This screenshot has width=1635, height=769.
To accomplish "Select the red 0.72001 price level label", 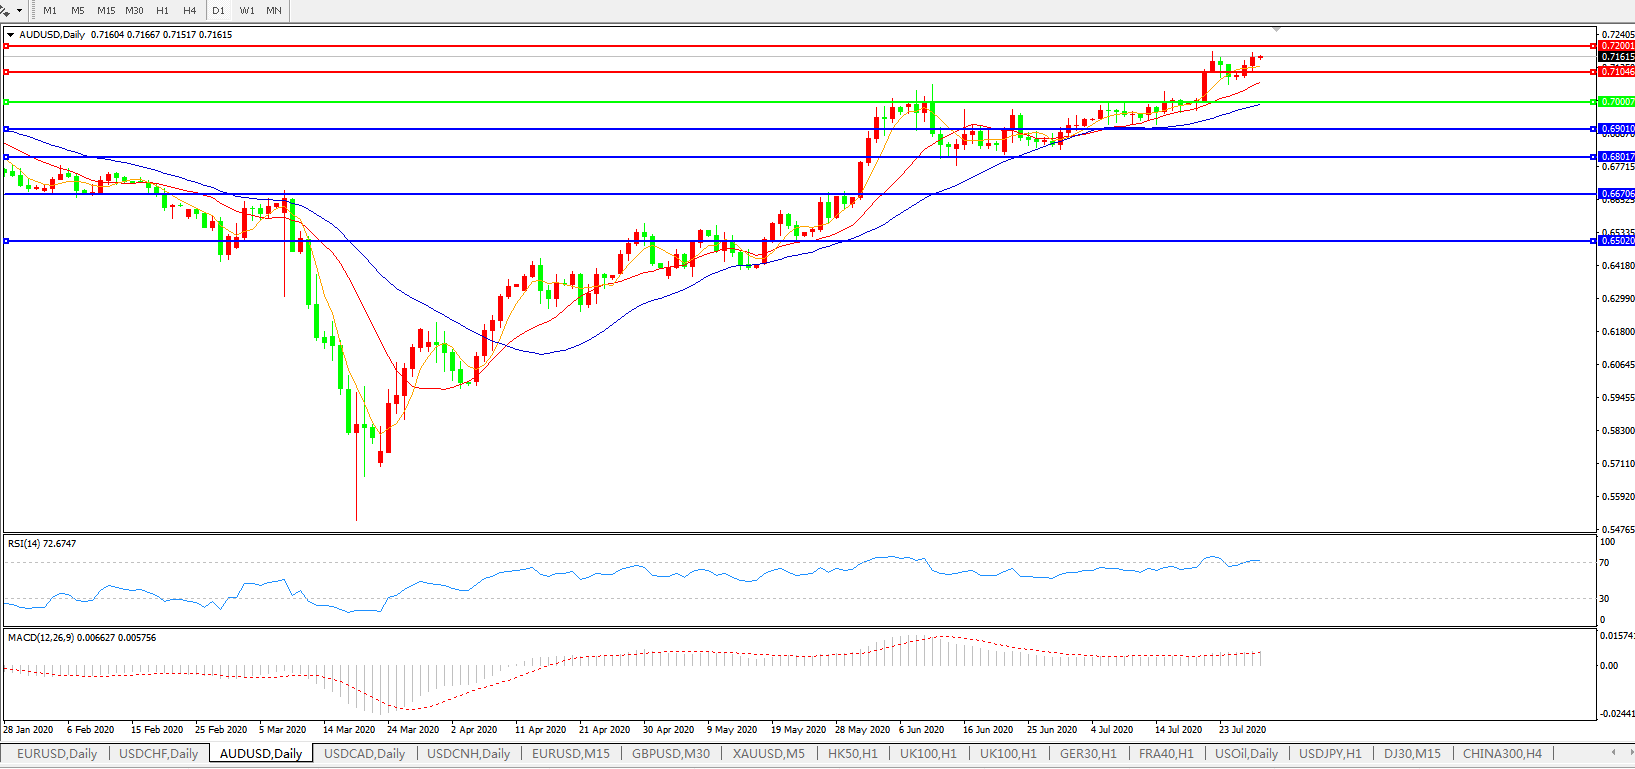I will [1616, 46].
